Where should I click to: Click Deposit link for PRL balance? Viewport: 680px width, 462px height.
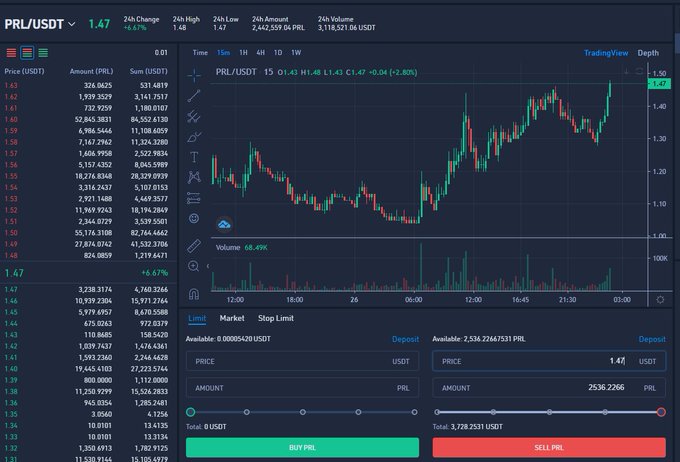tap(652, 339)
